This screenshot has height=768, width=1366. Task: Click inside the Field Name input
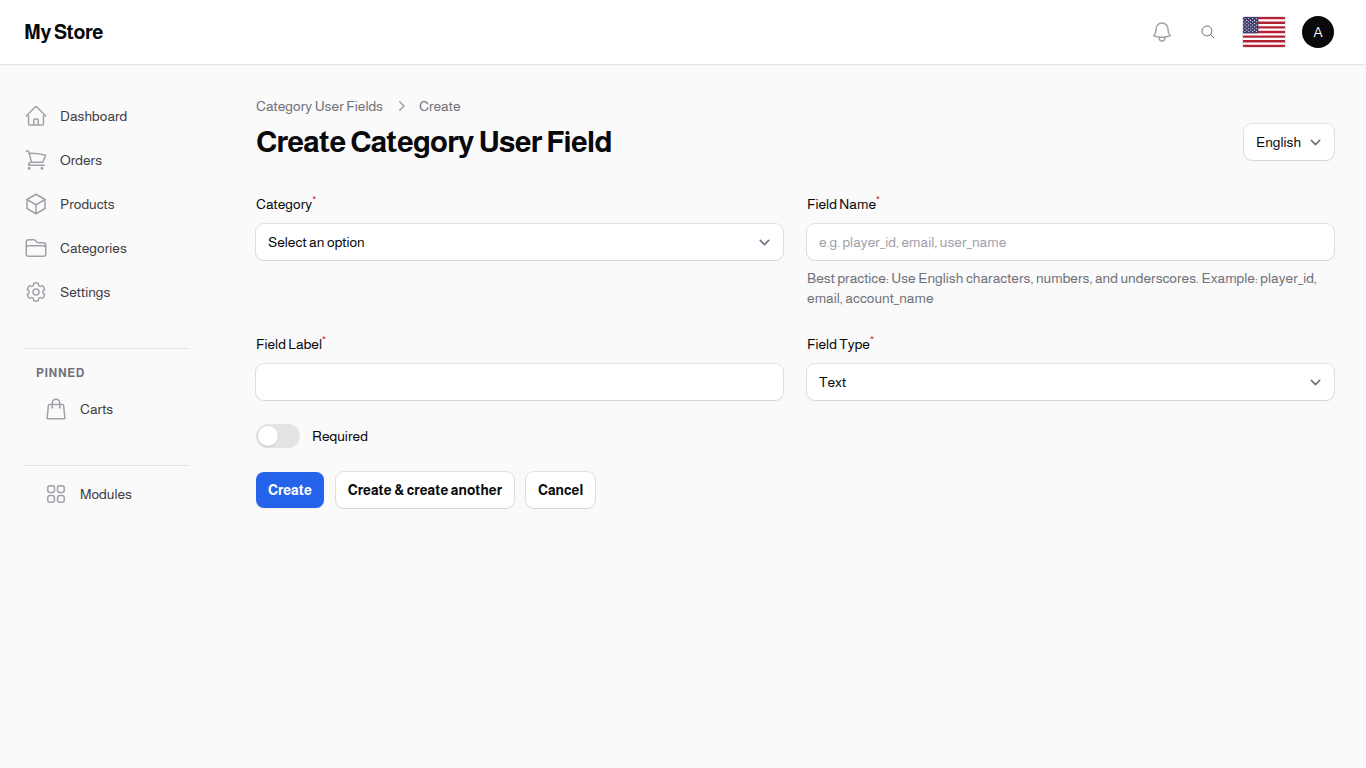1070,242
